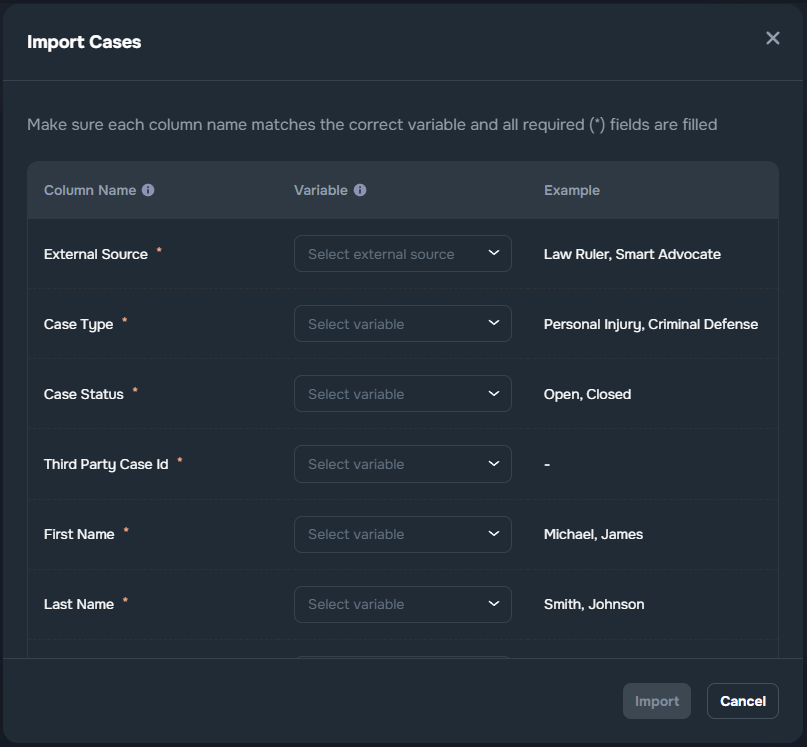Select the Example column header
The height and width of the screenshot is (747, 807).
coord(571,190)
